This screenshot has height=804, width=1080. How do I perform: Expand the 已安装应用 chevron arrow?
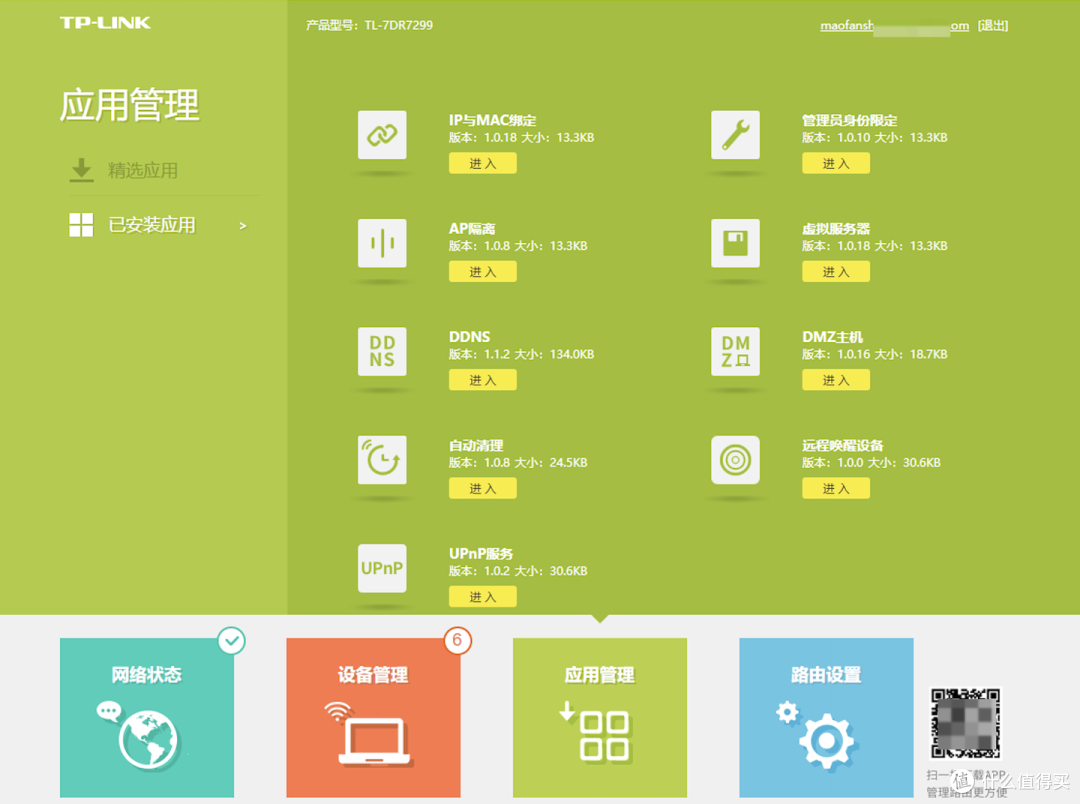242,225
